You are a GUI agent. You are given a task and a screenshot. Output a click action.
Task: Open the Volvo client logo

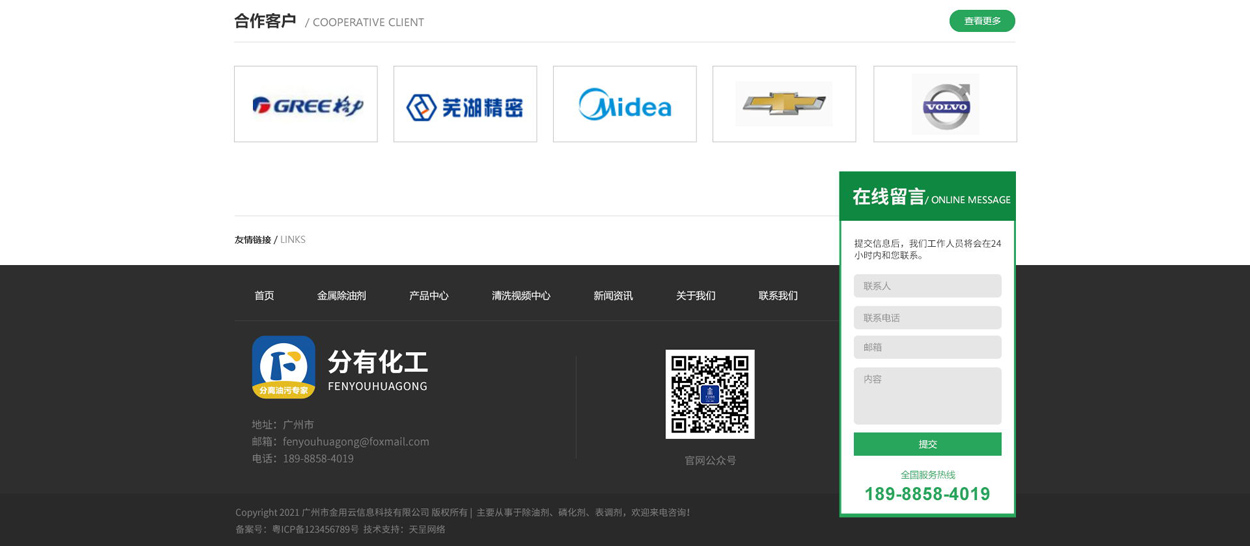[x=945, y=104]
